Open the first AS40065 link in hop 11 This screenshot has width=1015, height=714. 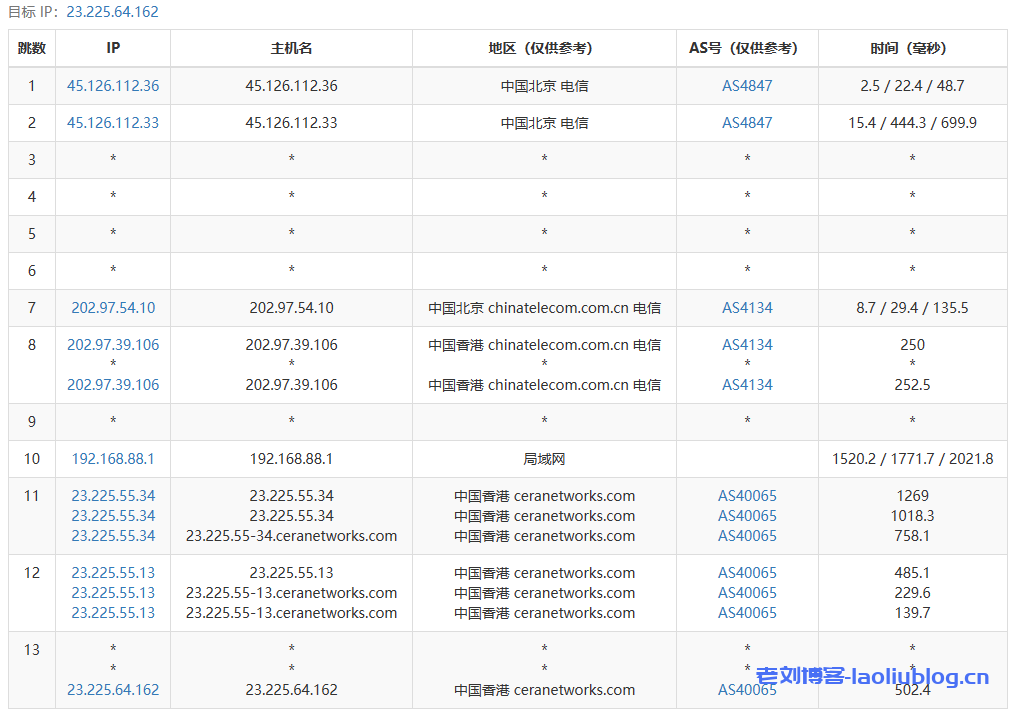tap(747, 496)
